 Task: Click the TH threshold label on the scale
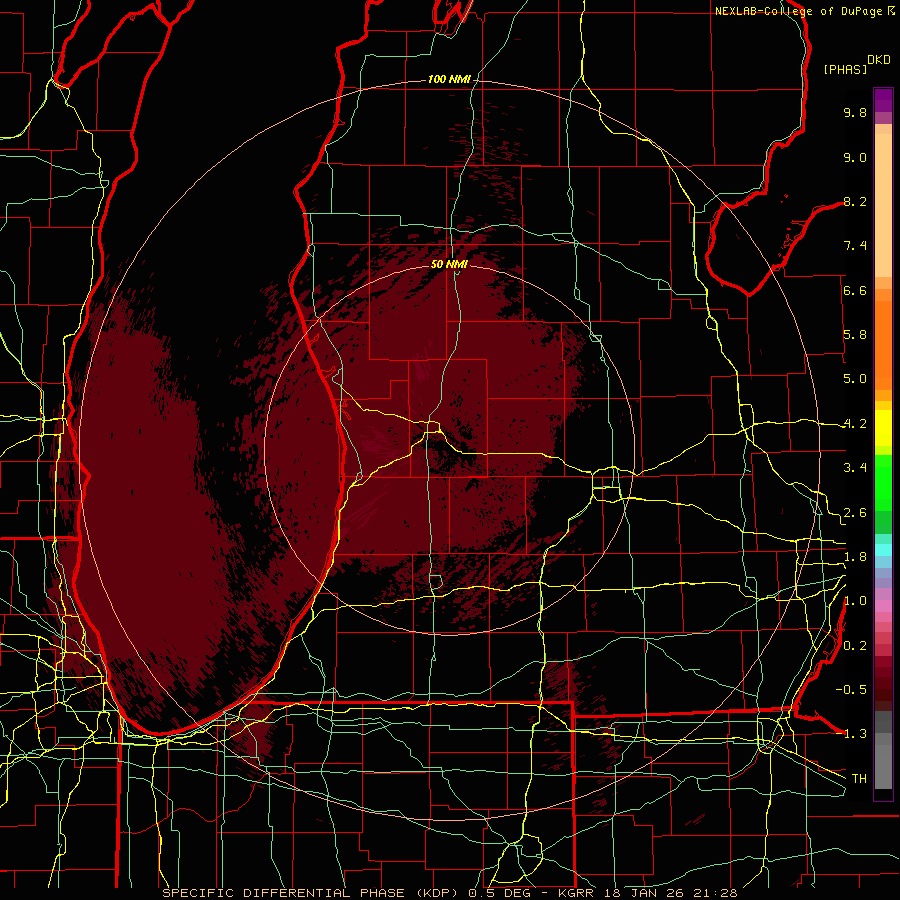pyautogui.click(x=859, y=778)
